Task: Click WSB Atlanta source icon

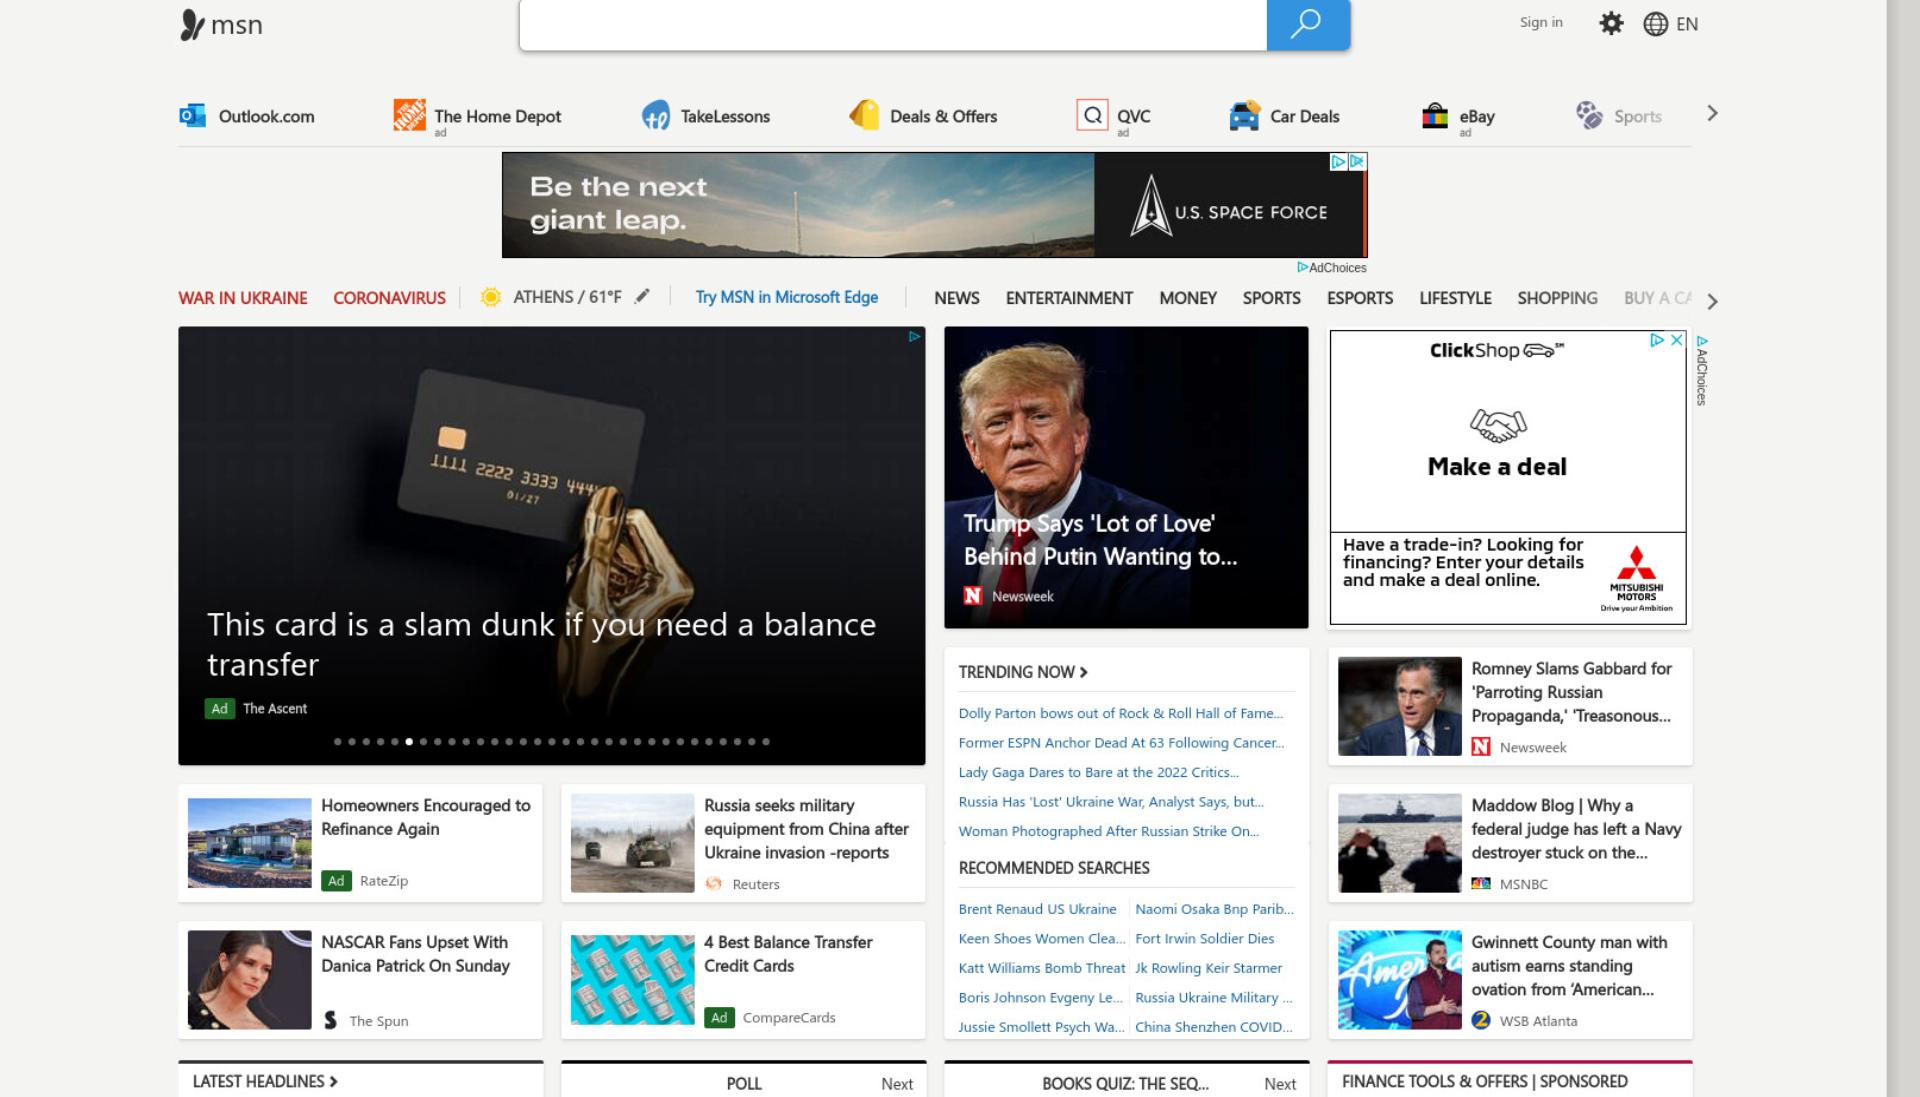Action: coord(1481,1020)
